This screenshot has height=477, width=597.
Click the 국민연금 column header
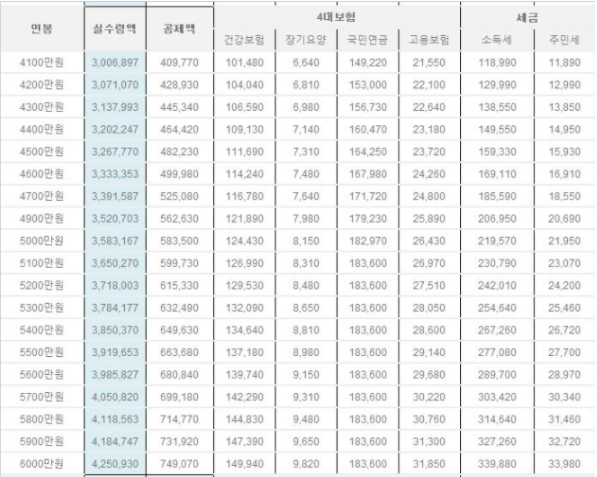coord(367,40)
